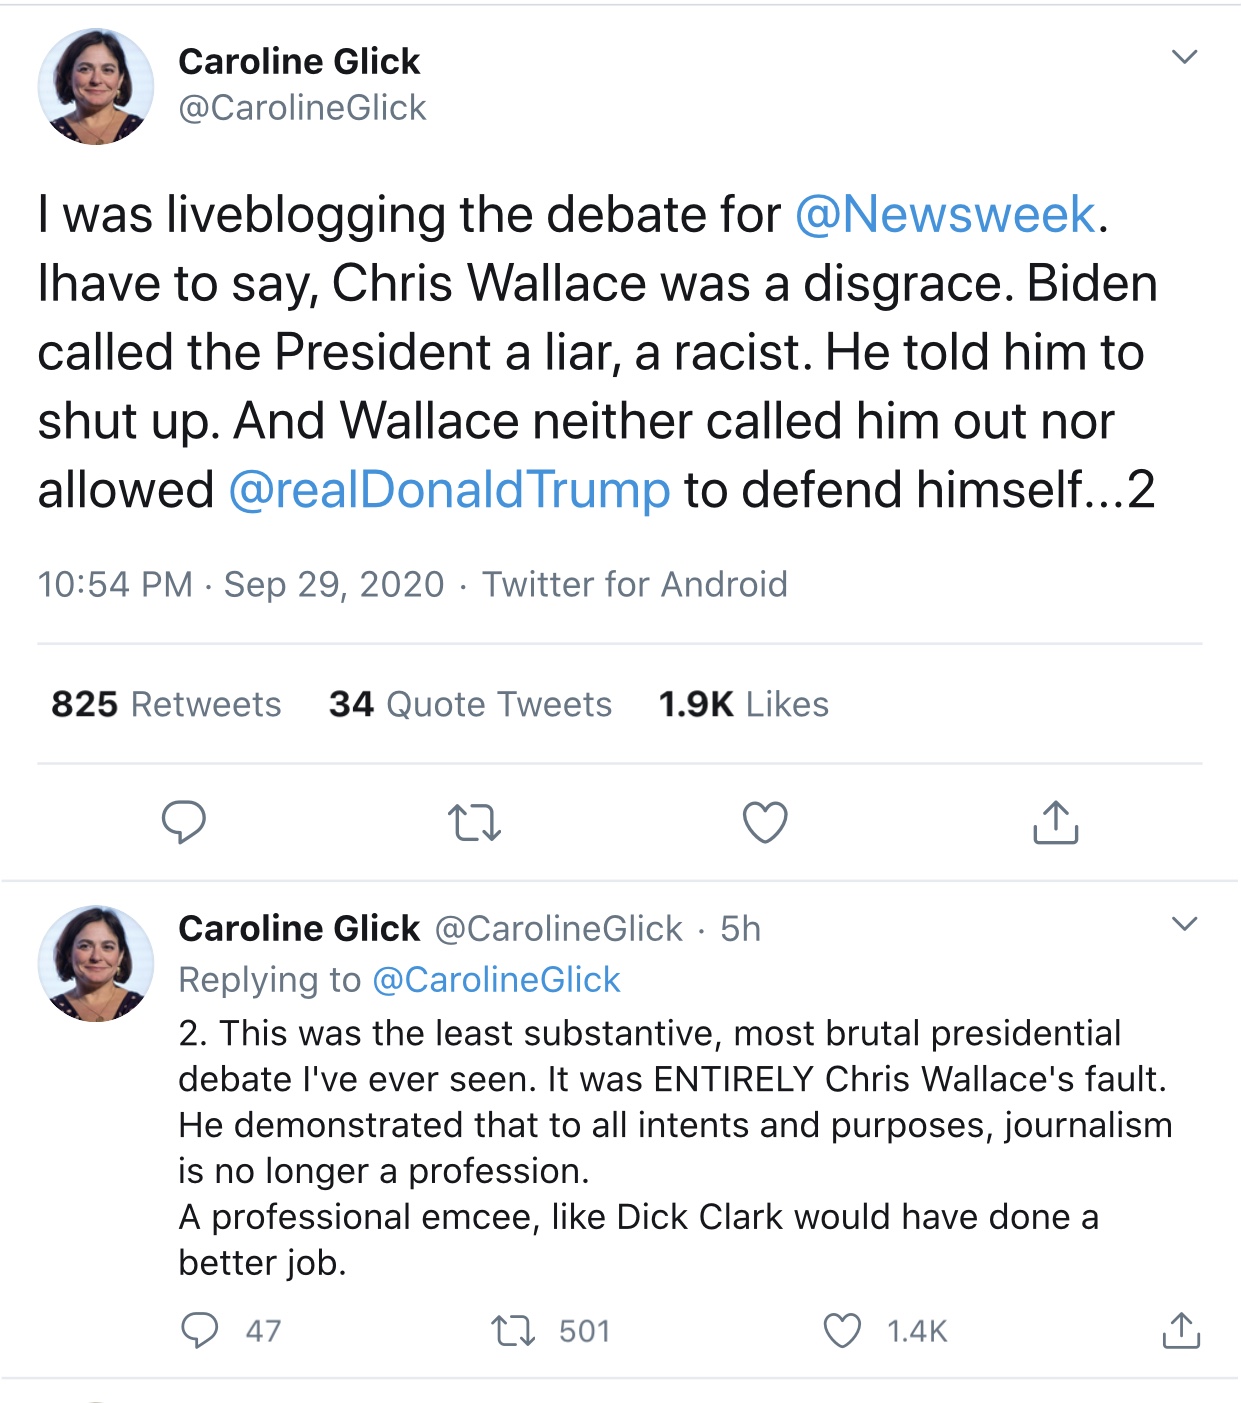The image size is (1241, 1403).
Task: Open the @realDonaldTrump mention link
Action: click(x=449, y=490)
